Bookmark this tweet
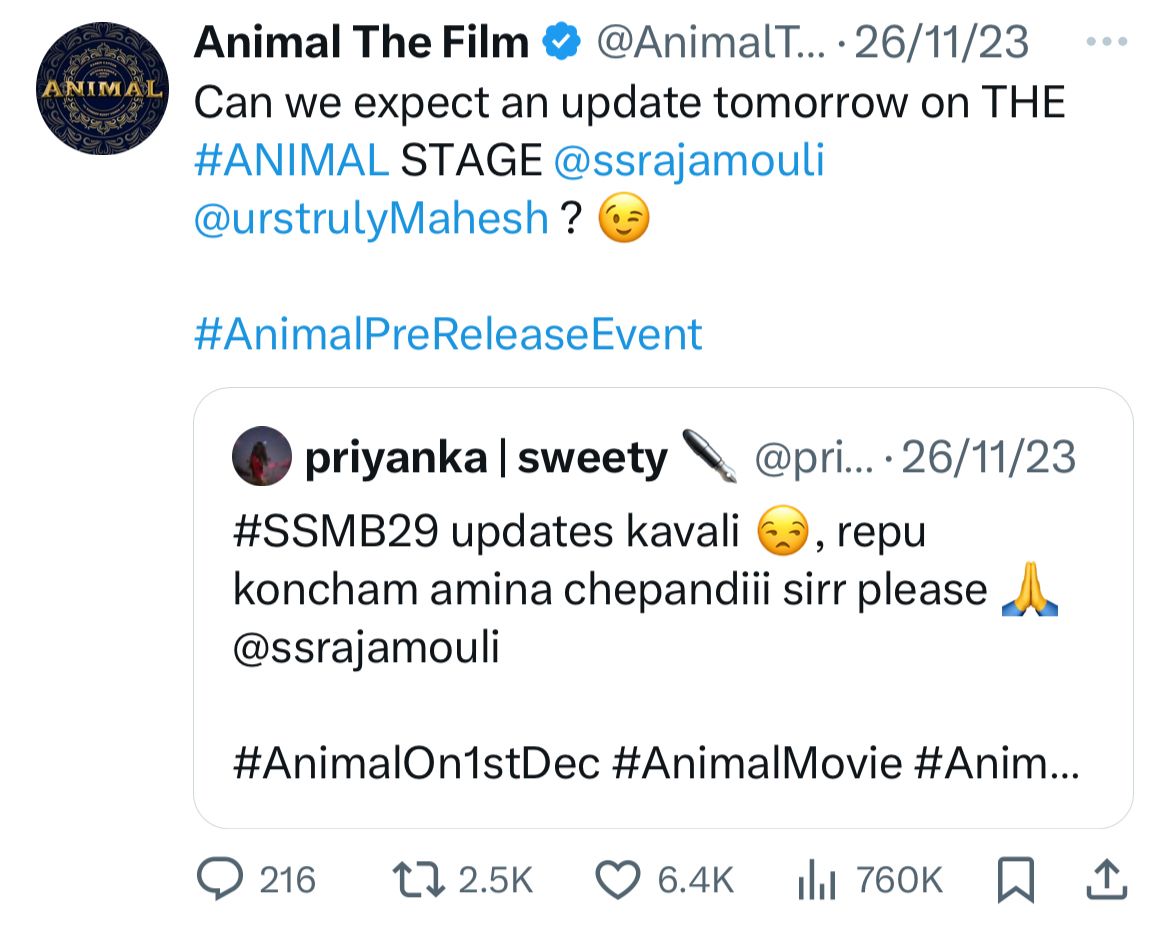 coord(1017,879)
